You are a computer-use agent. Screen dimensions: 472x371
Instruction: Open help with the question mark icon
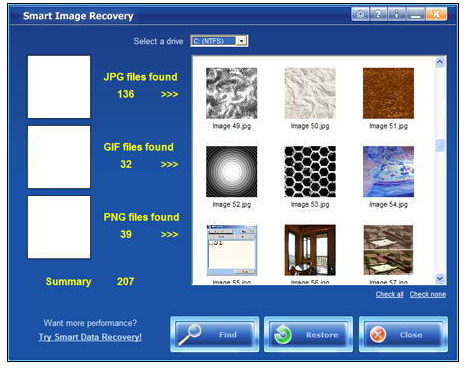(378, 14)
